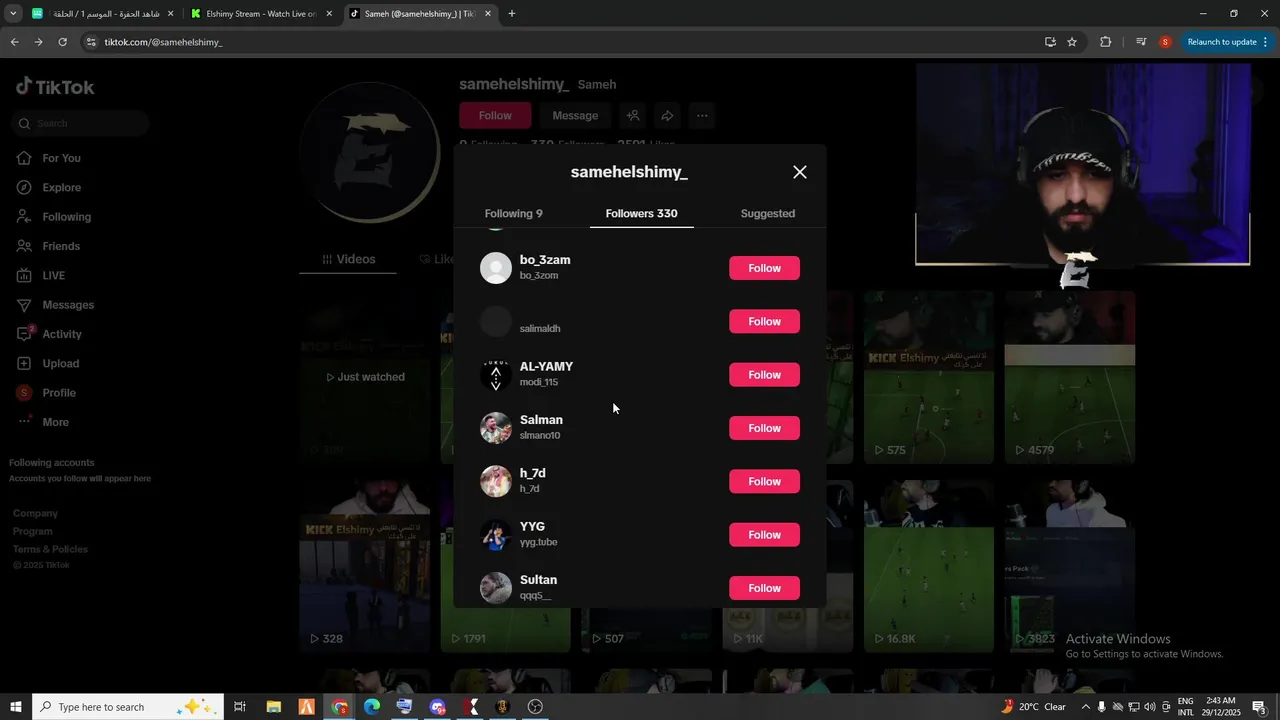The width and height of the screenshot is (1280, 720).
Task: Bookmark this page with star icon
Action: coord(1072,42)
